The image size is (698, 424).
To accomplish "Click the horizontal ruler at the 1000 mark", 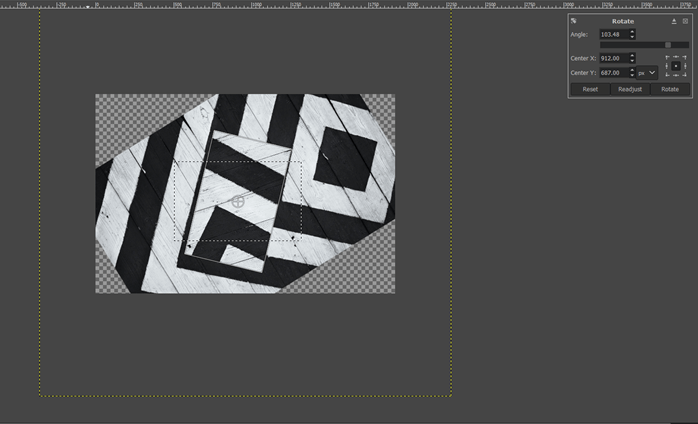I will tap(256, 4).
